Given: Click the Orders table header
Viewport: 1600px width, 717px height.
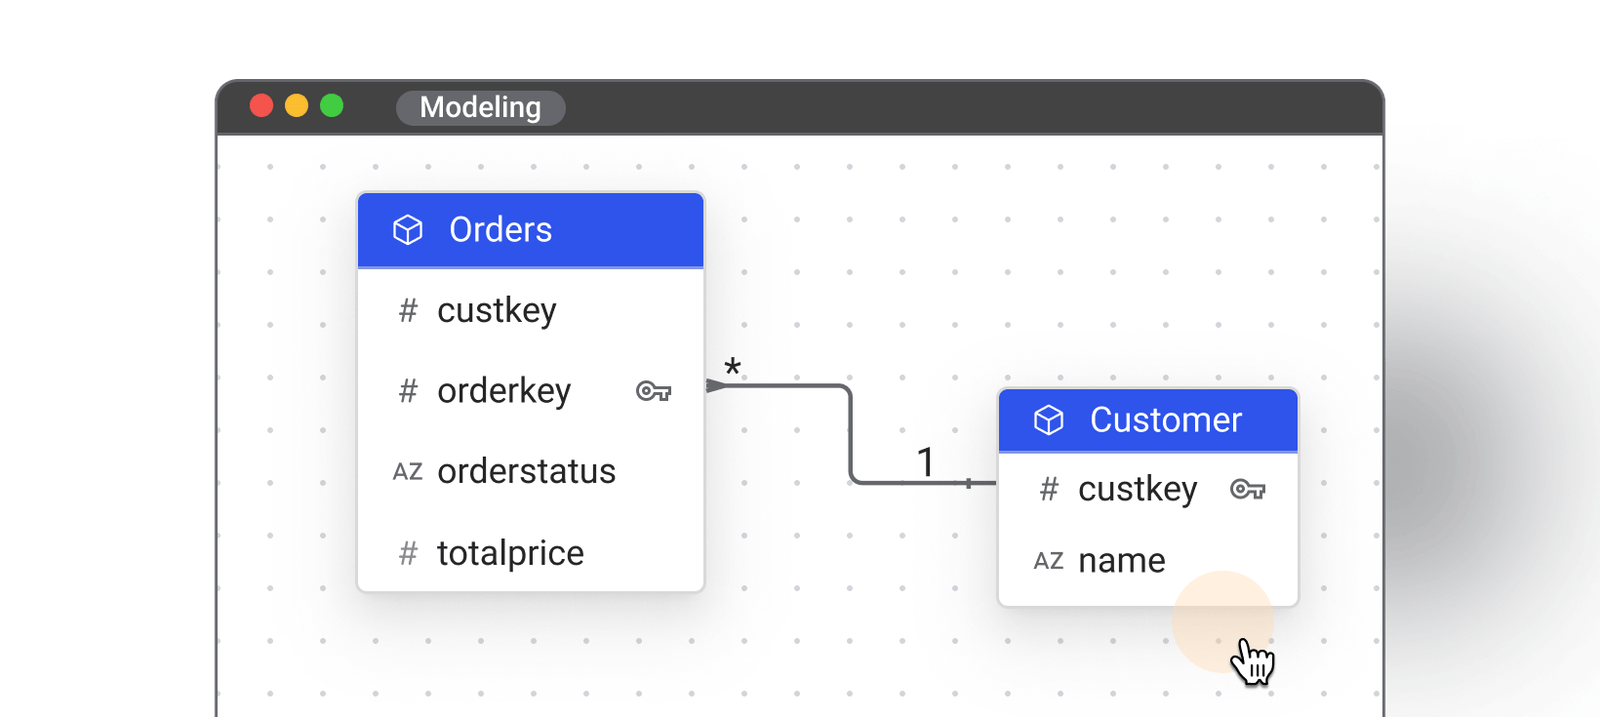Looking at the screenshot, I should coord(530,229).
